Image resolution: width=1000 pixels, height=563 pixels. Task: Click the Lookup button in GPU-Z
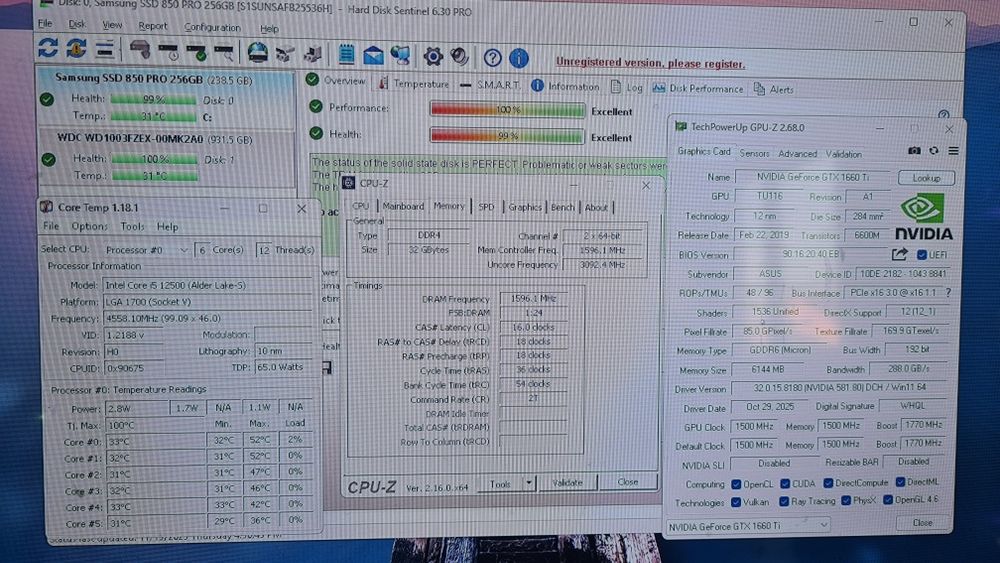point(926,178)
